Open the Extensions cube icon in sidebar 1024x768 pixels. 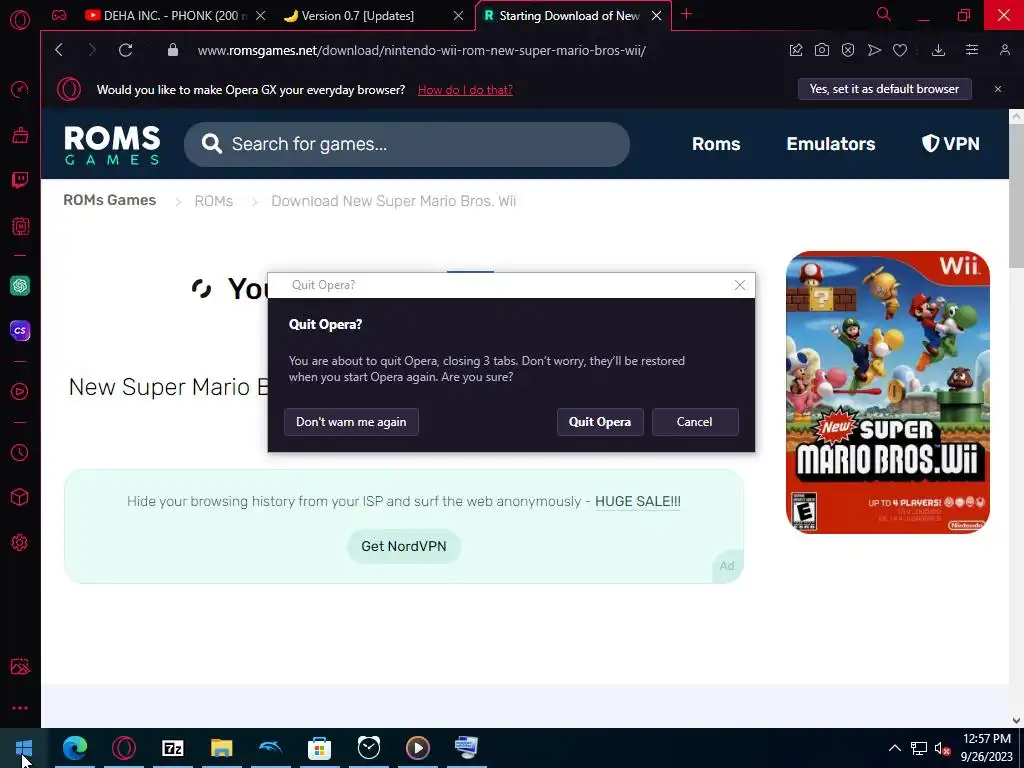(x=20, y=498)
